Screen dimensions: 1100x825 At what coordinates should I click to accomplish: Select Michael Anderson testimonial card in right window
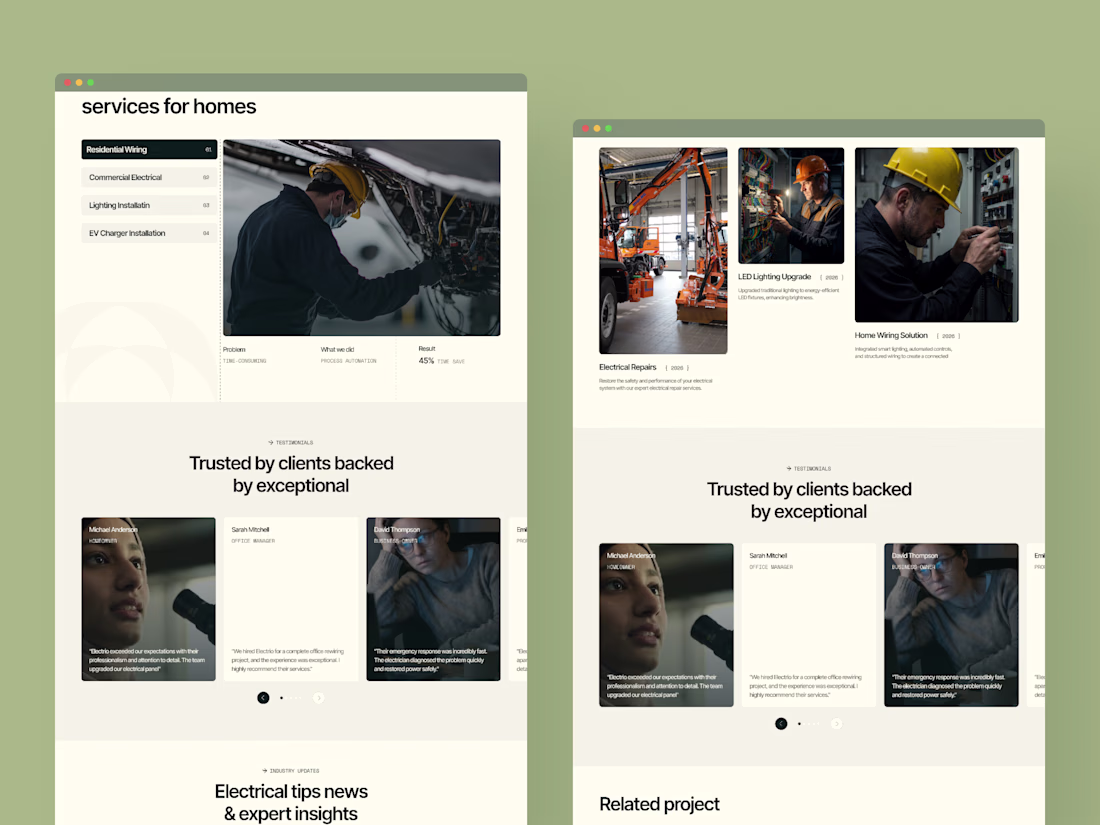pos(666,625)
